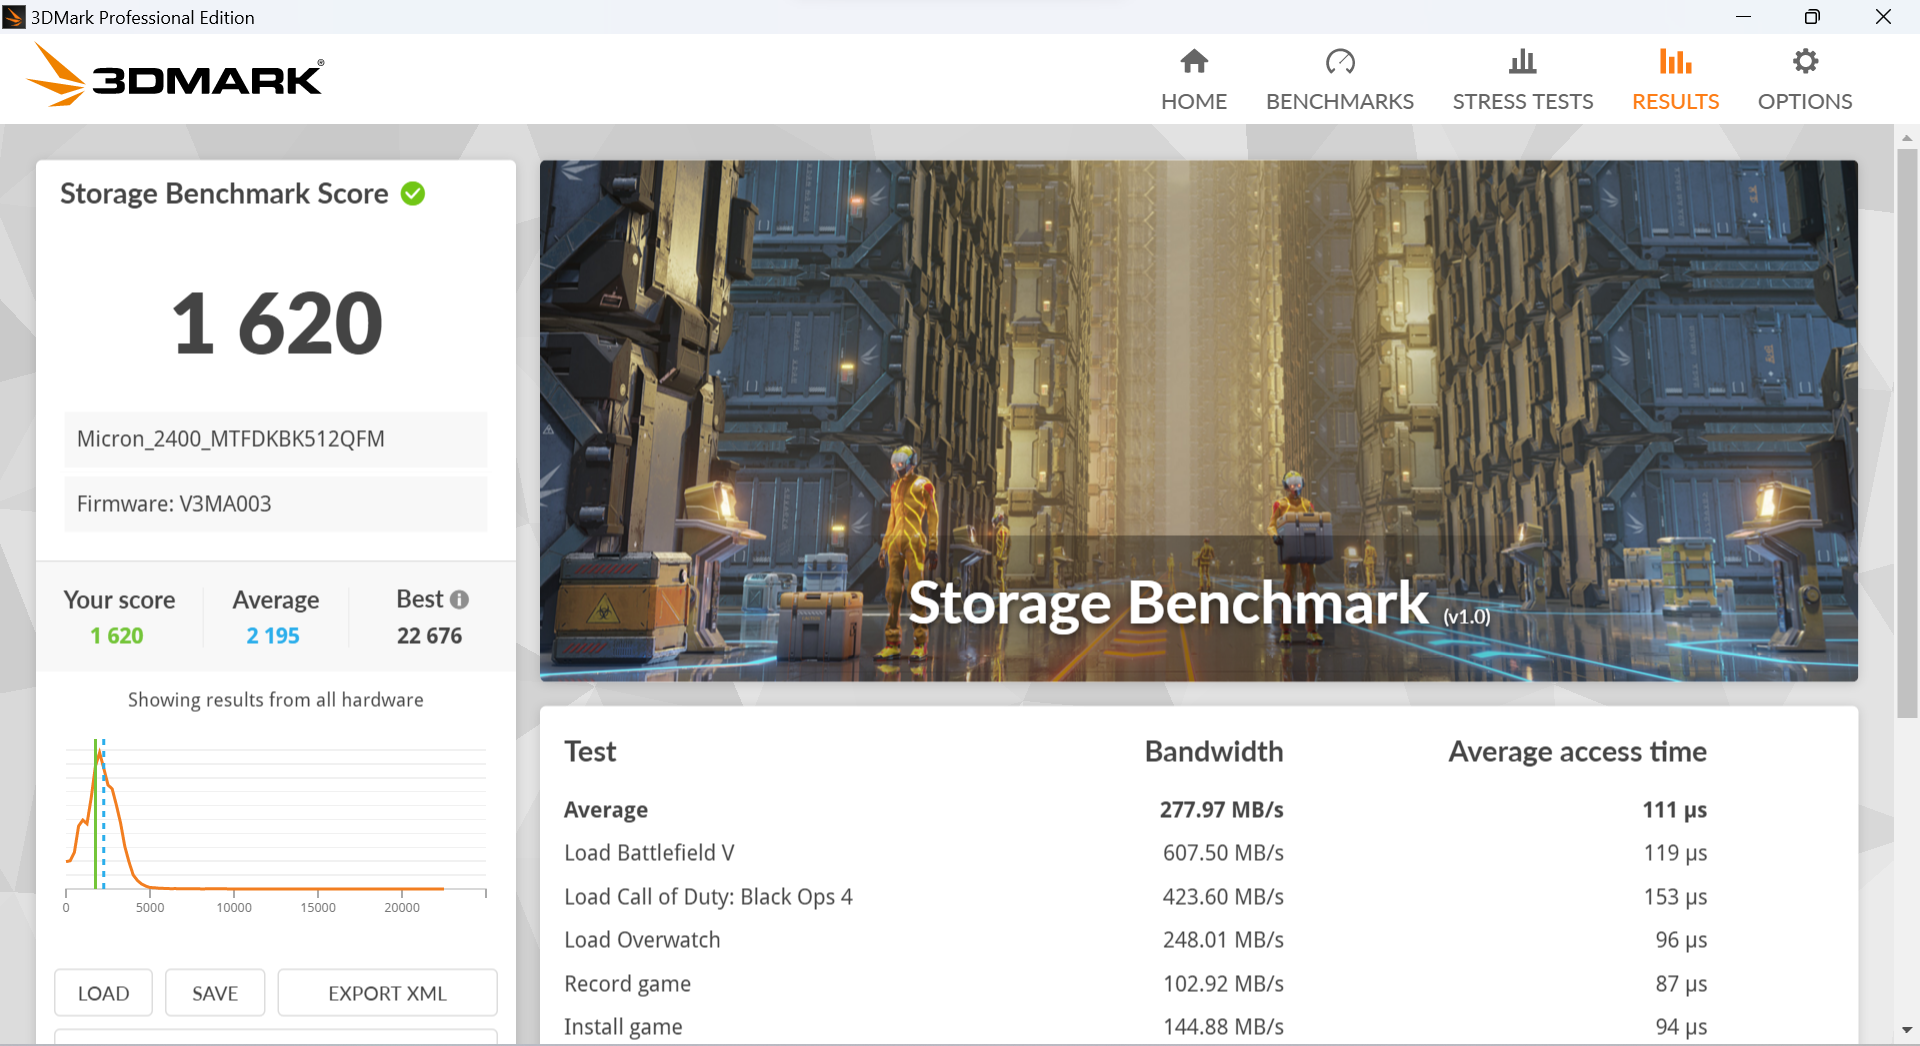
Task: Click the Test column header
Action: pyautogui.click(x=590, y=752)
